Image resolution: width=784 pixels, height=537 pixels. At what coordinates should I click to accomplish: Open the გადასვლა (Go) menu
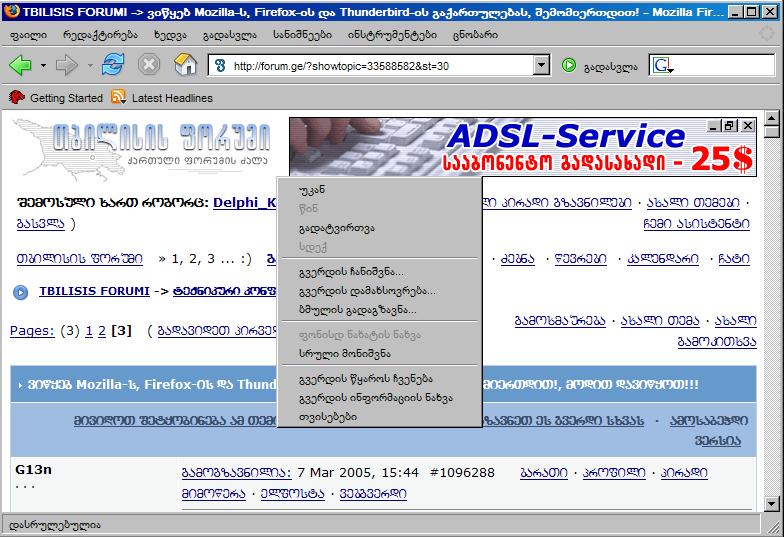coord(230,34)
